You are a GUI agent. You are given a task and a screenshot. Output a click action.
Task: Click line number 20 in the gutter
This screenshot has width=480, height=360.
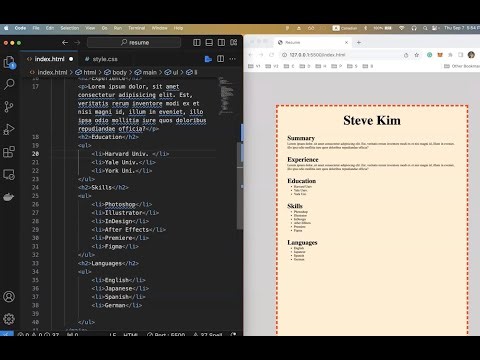click(35, 154)
